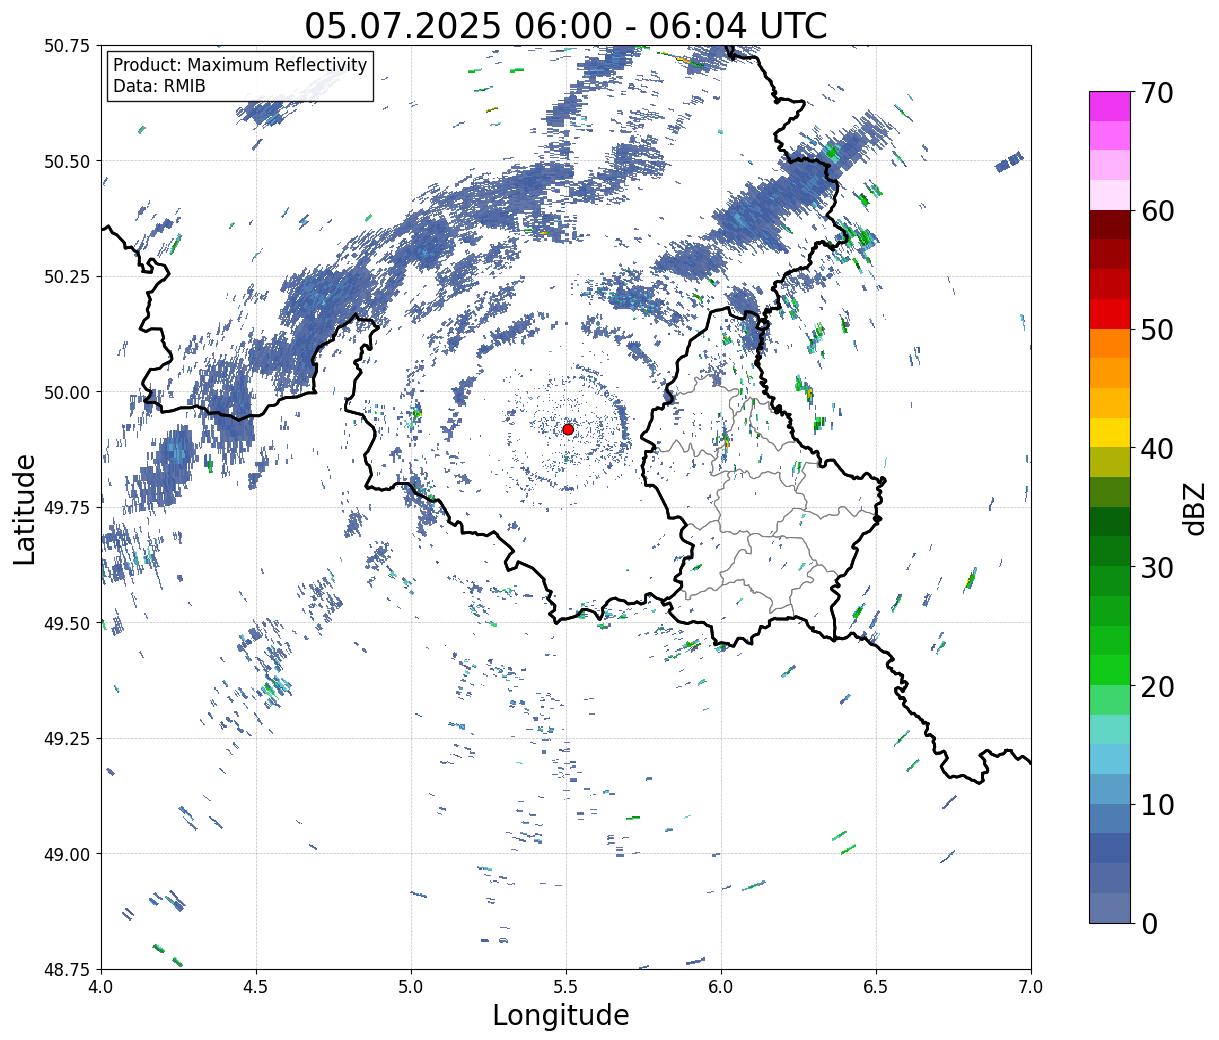1219x1040 pixels.
Task: Click the longitude tick label 5.0
Action: [x=411, y=986]
